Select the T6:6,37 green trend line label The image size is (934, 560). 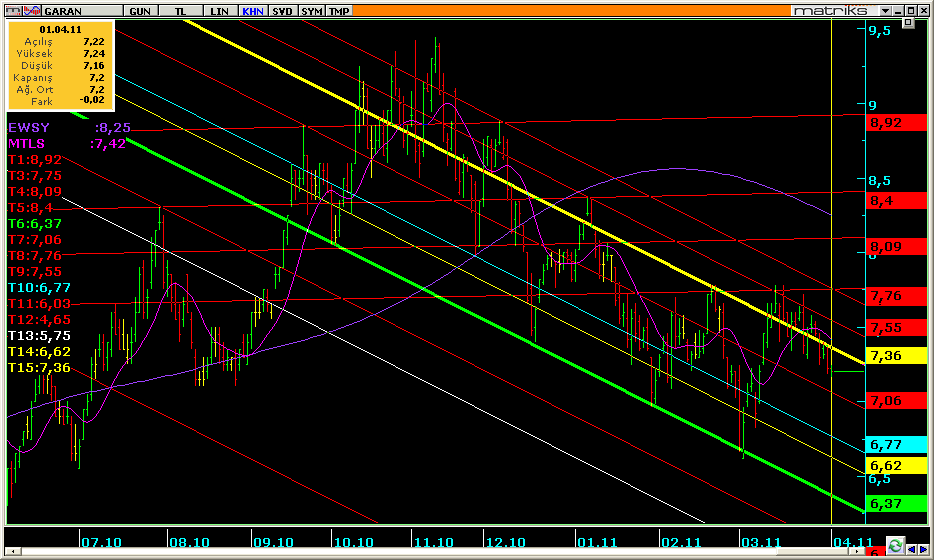[36, 224]
